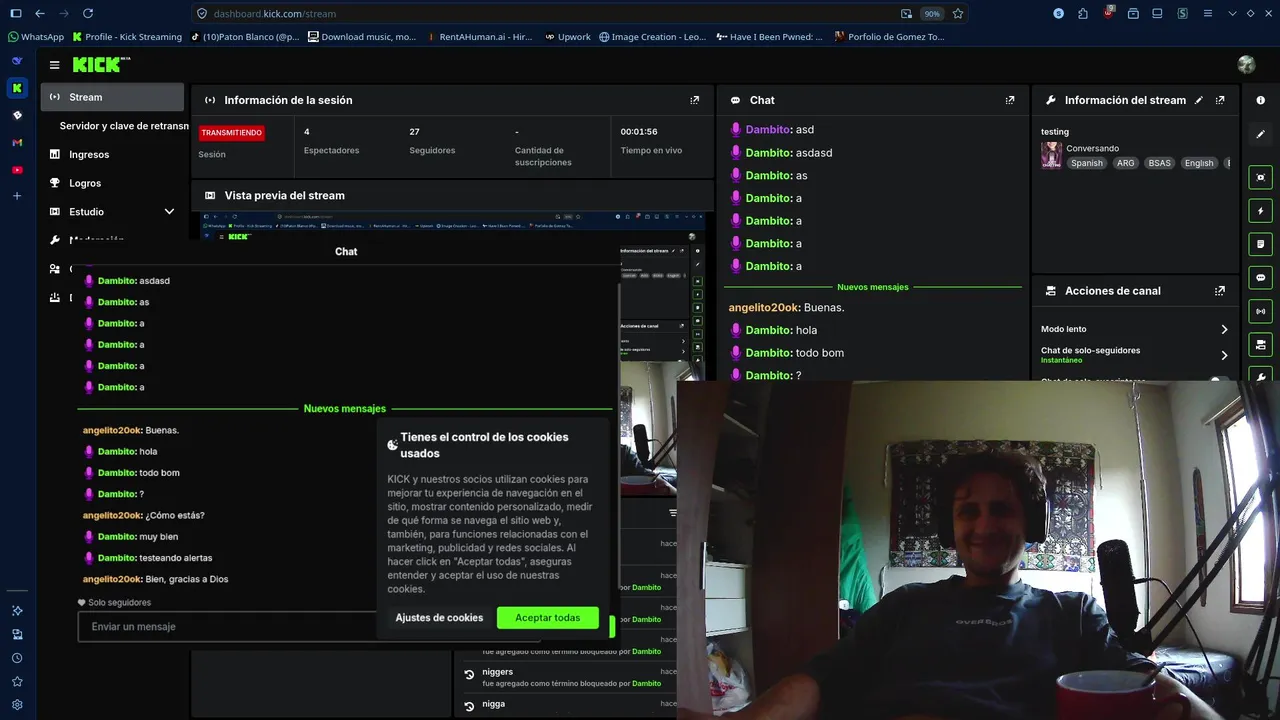Go back to the previous page

click(40, 14)
